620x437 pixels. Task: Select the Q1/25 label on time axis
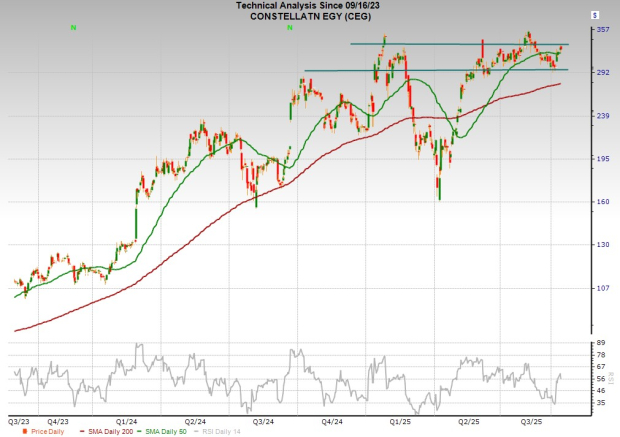[x=401, y=422]
